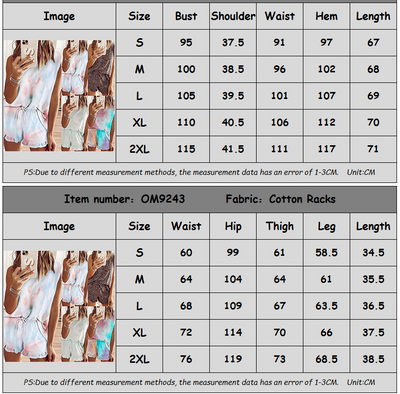Click the Bust value 105
The image size is (400, 394).
tap(186, 96)
